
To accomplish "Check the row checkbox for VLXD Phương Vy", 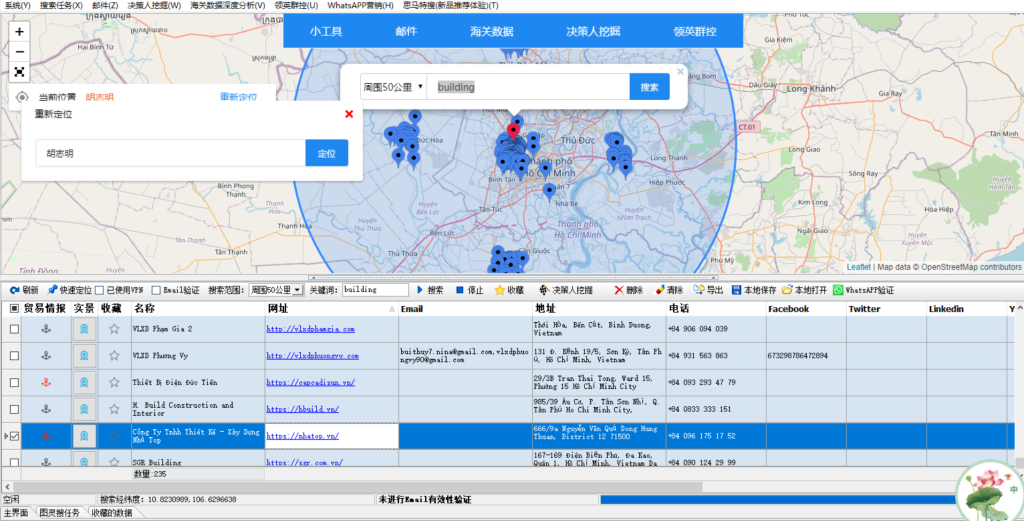I will [14, 355].
